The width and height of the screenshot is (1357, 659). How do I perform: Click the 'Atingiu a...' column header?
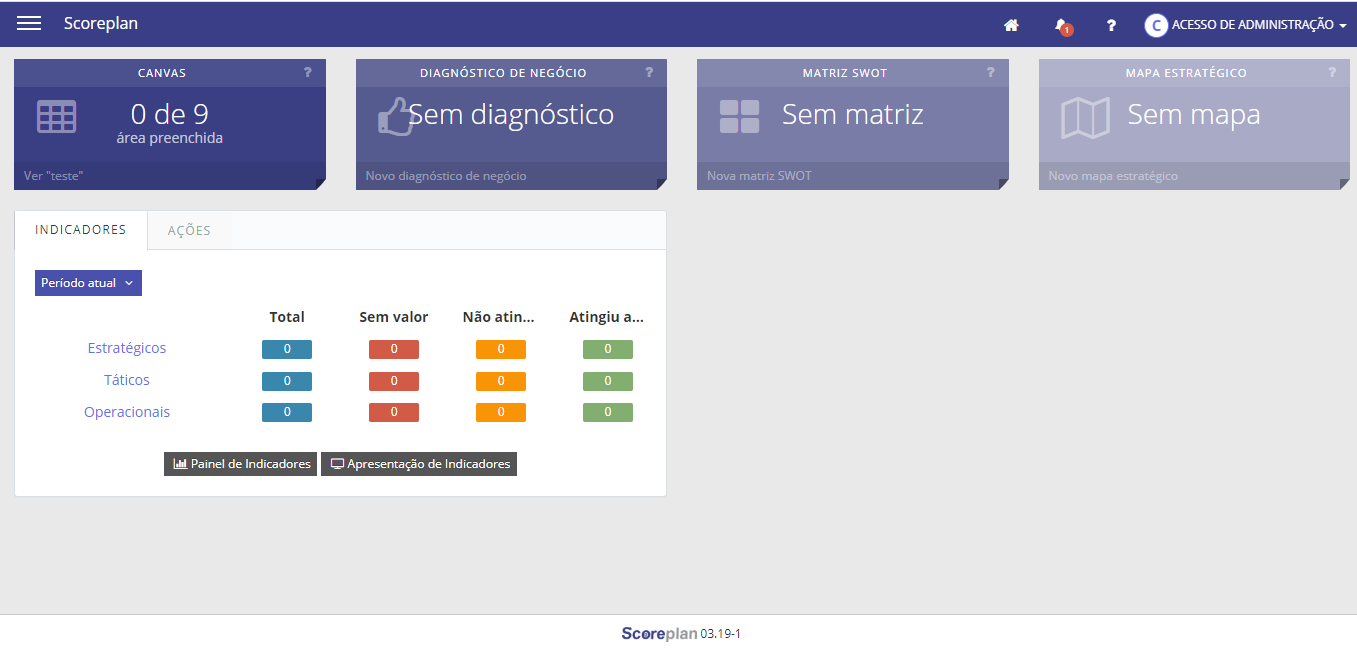point(606,317)
